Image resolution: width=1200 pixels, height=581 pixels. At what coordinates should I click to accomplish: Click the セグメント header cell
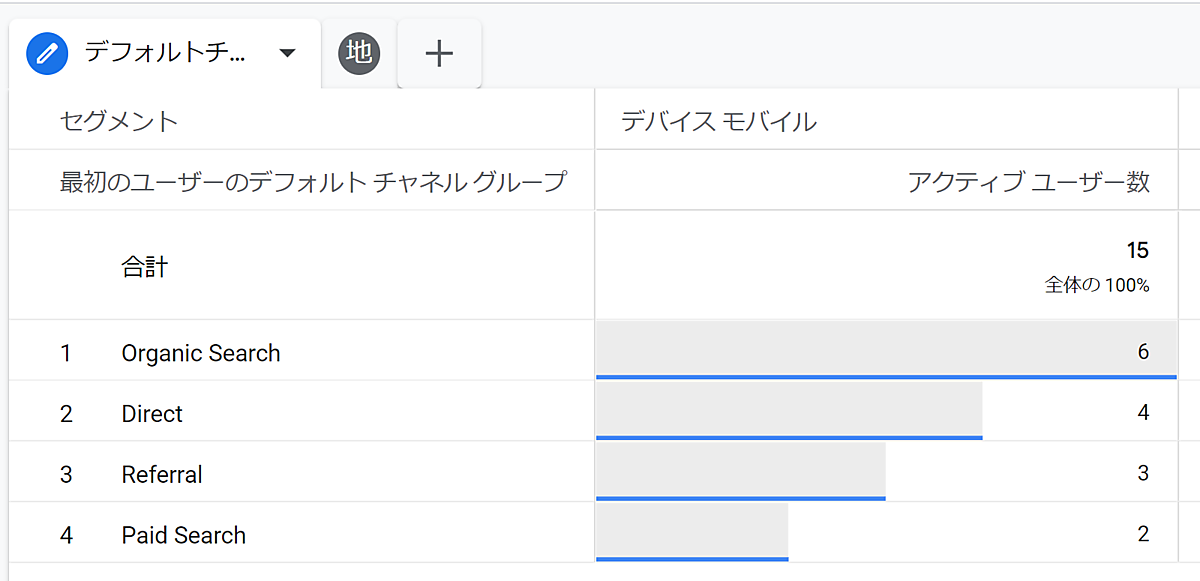pyautogui.click(x=119, y=122)
